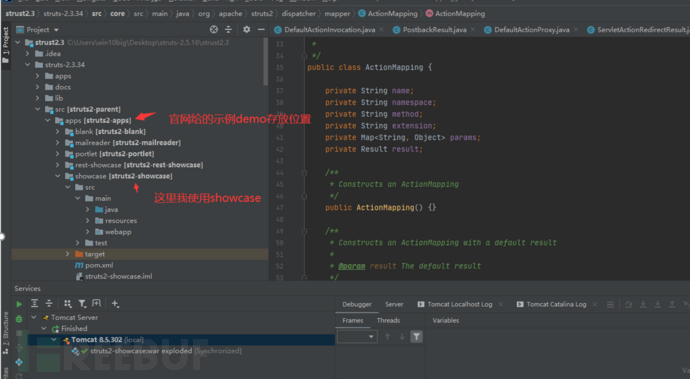Screen dimensions: 690x379
Task: Click Expand All icon in Services toolbar
Action: (34, 303)
